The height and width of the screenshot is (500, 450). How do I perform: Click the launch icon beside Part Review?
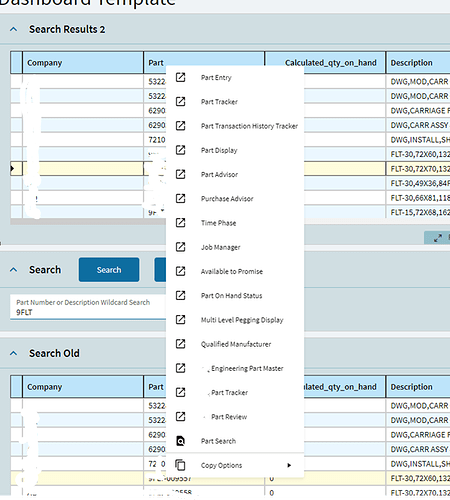pyautogui.click(x=180, y=417)
